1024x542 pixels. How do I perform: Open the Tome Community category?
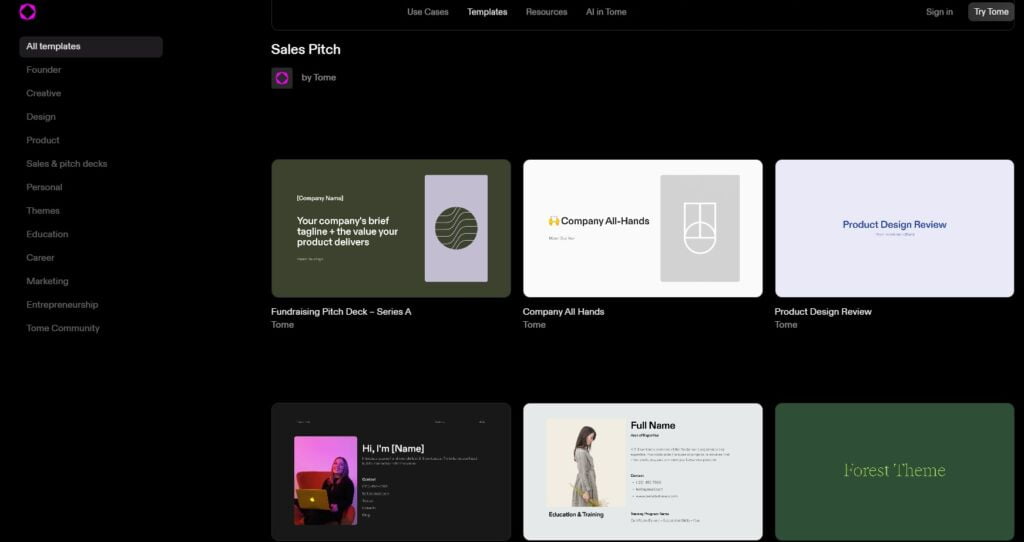pos(63,328)
